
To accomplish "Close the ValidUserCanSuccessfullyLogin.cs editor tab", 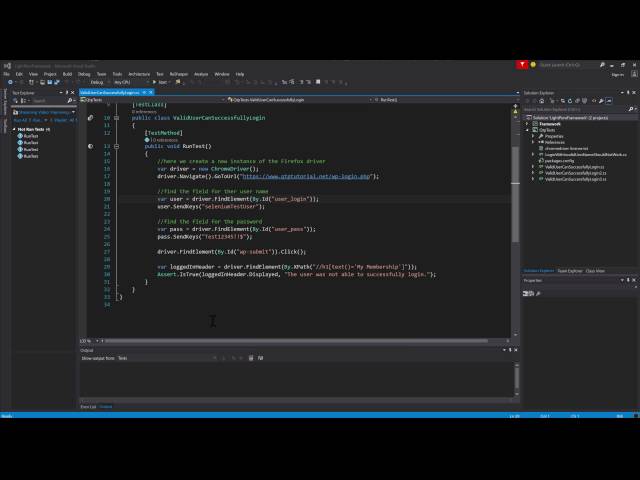I will 151,93.
